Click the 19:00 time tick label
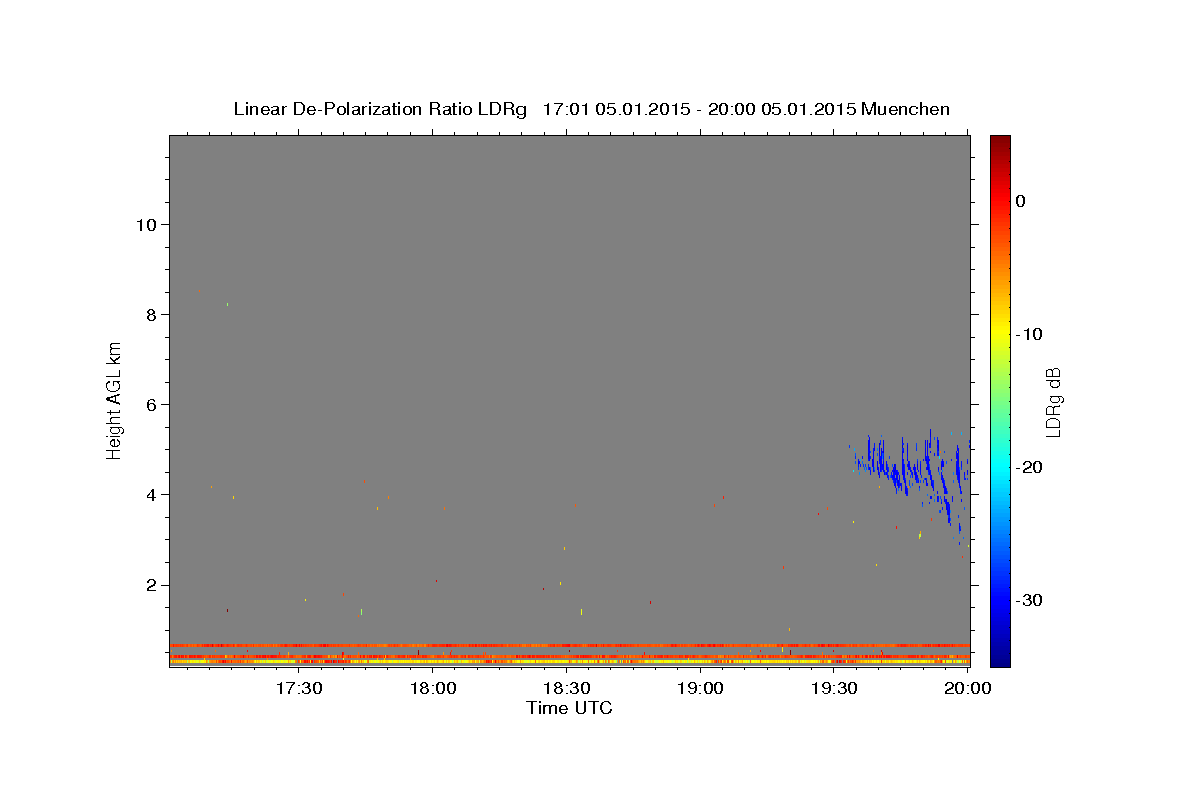Viewport: 1200px width, 800px height. click(701, 688)
